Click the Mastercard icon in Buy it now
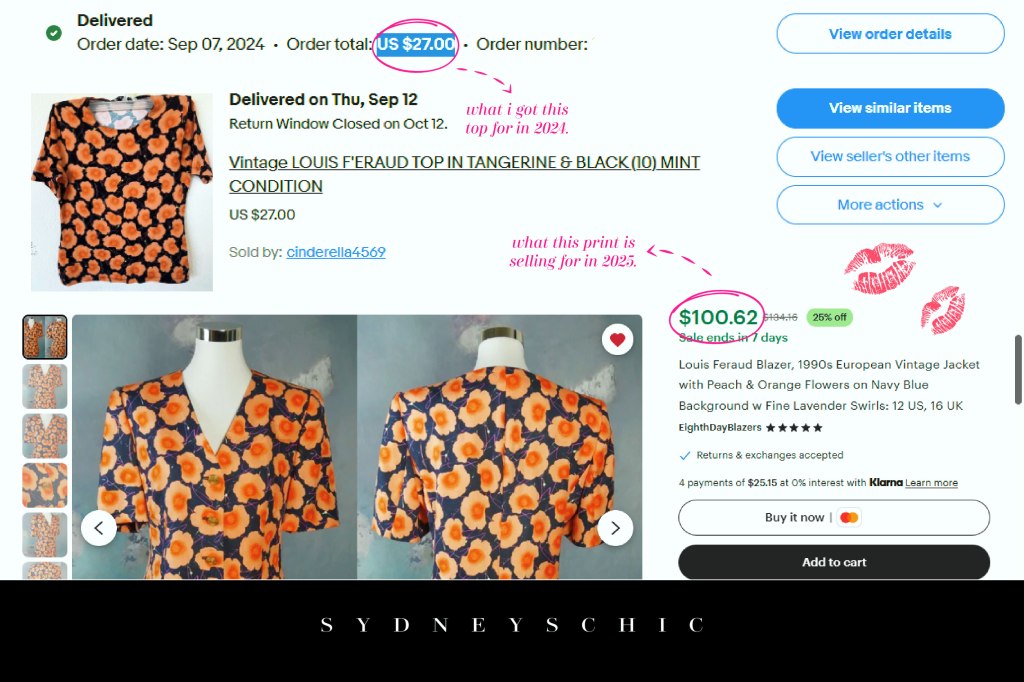Image resolution: width=1024 pixels, height=682 pixels. click(x=849, y=517)
